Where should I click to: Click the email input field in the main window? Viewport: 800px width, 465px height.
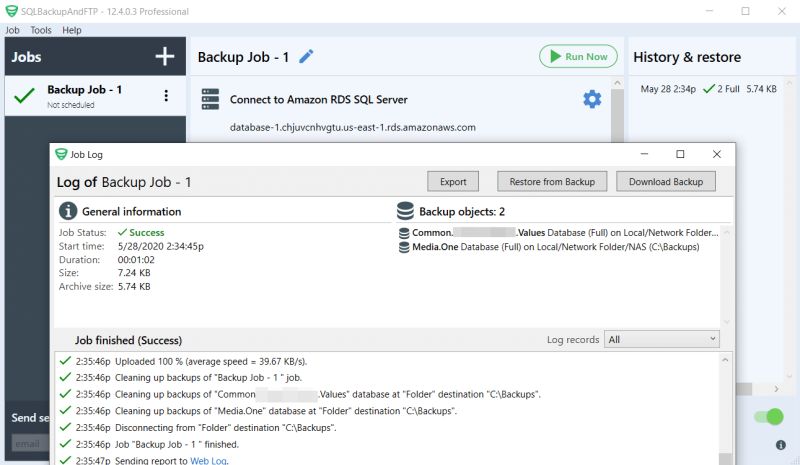pyautogui.click(x=31, y=444)
